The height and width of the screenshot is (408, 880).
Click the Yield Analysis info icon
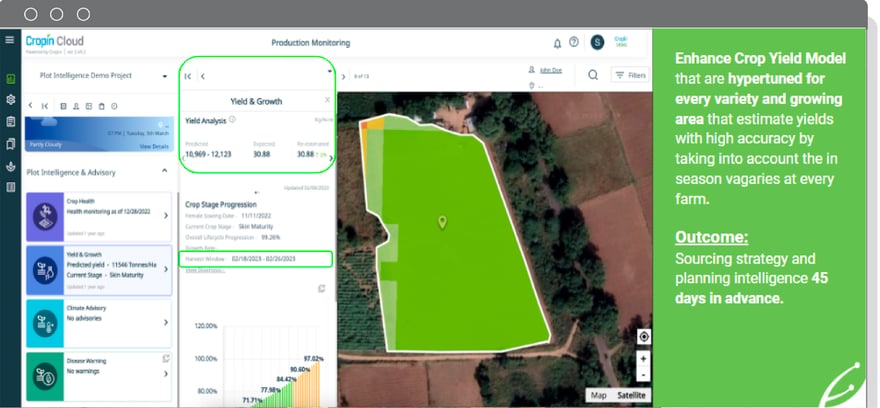pyautogui.click(x=232, y=120)
